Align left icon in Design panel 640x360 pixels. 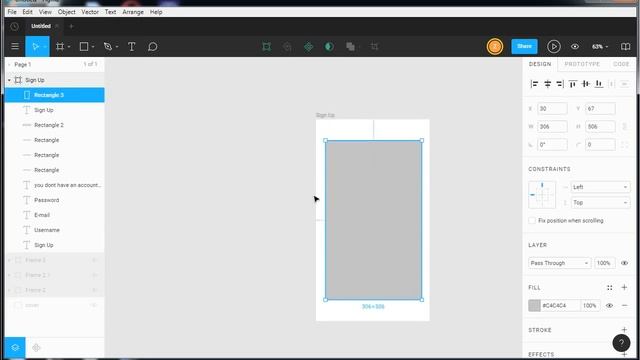534,84
